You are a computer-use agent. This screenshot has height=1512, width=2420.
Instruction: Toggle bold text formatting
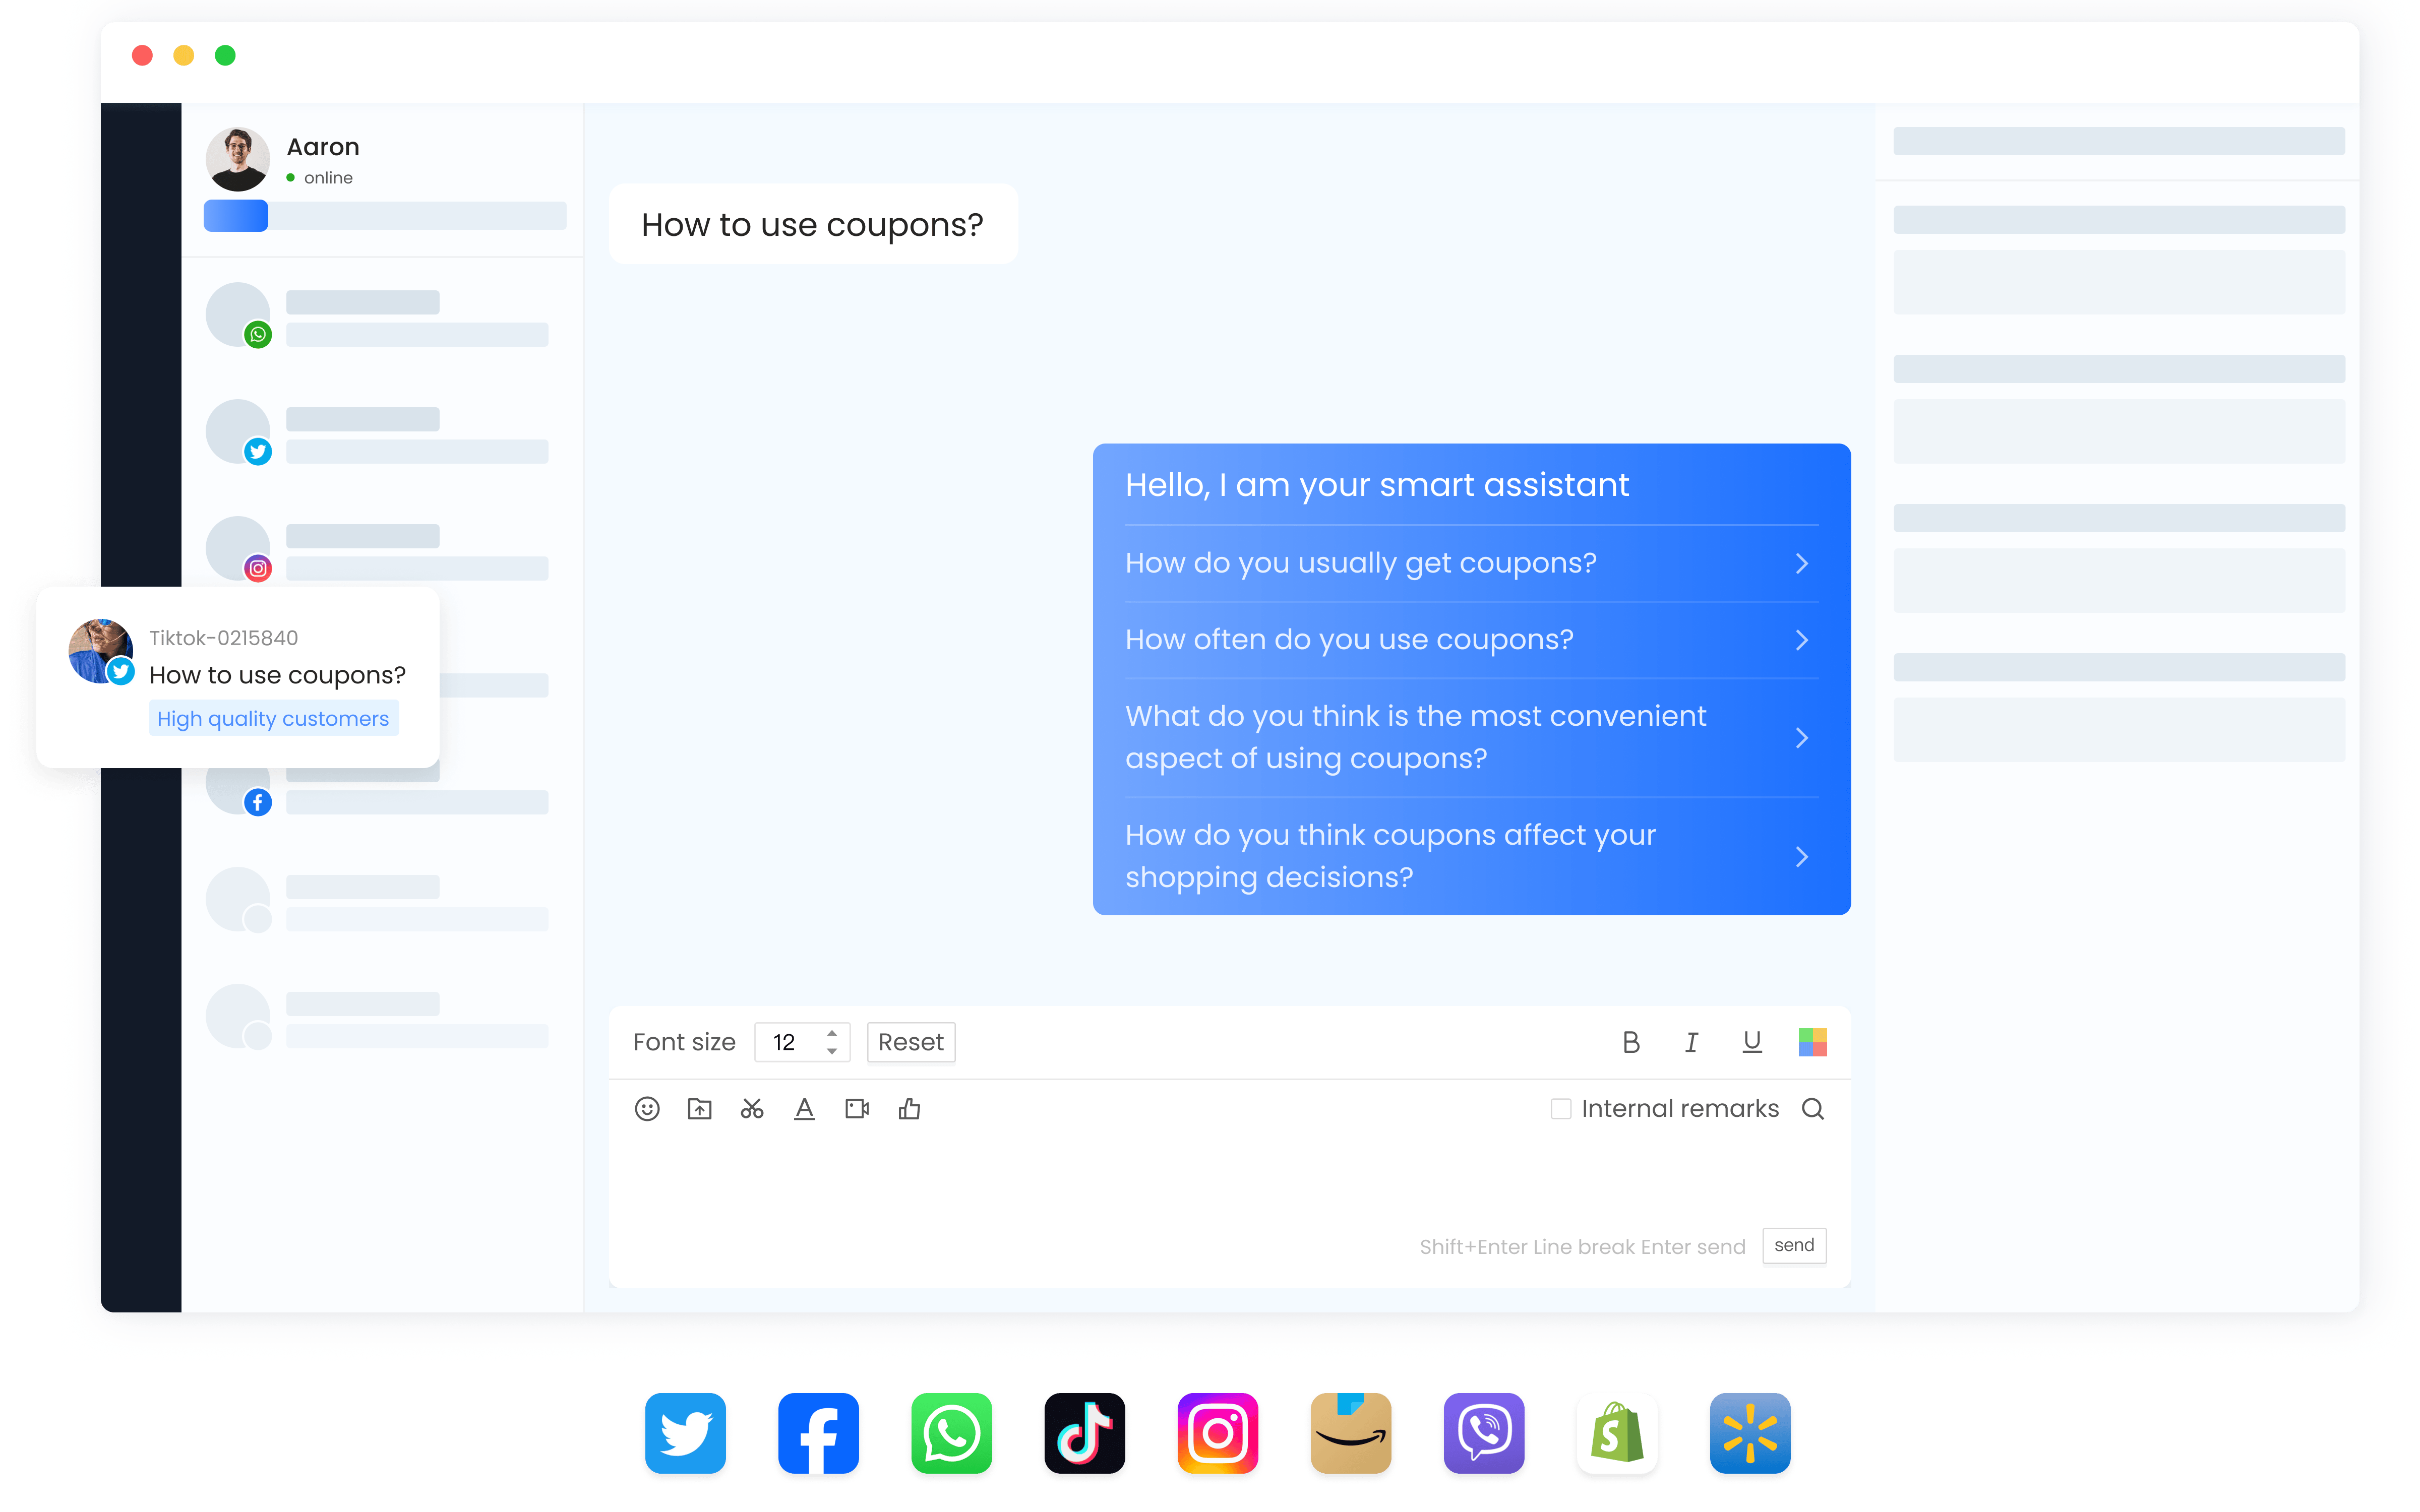tap(1630, 1042)
